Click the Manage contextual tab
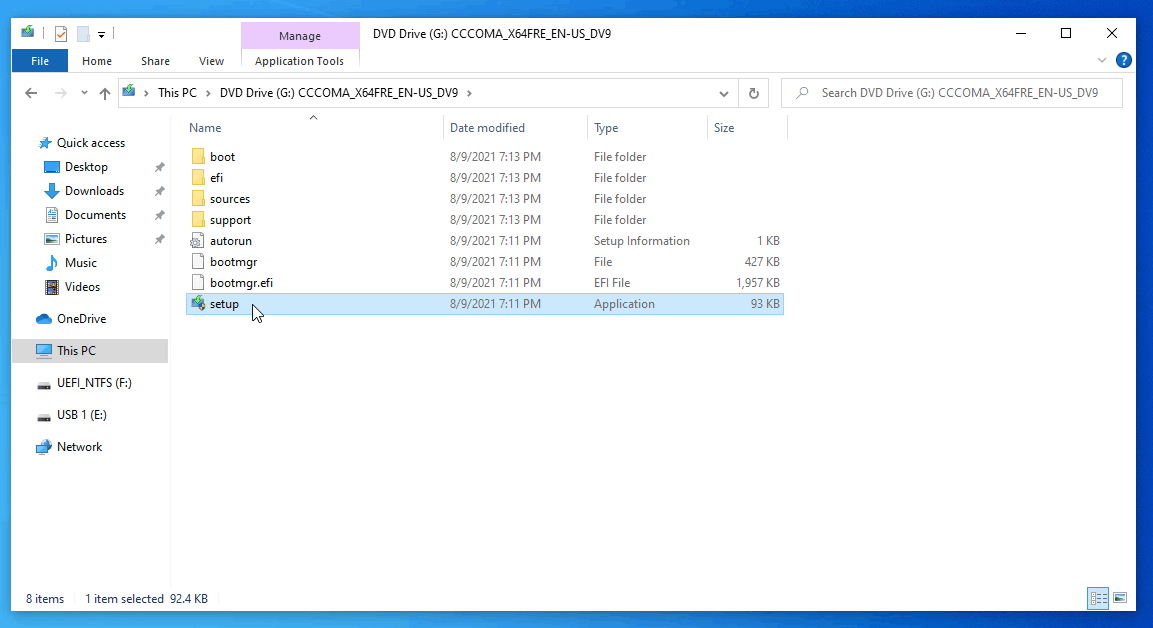Viewport: 1153px width, 628px height. point(300,36)
